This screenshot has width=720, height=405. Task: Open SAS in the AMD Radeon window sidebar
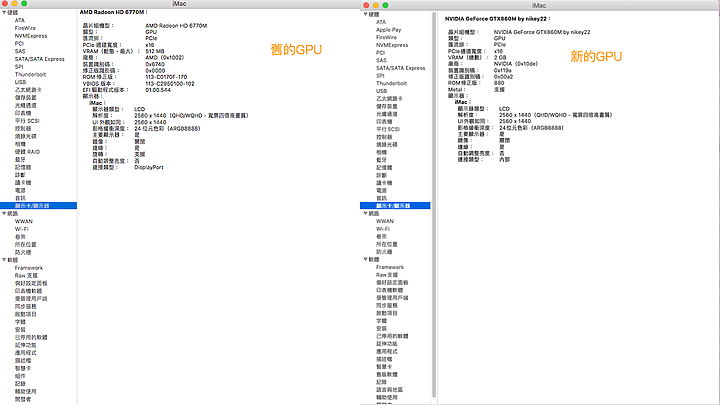click(20, 51)
